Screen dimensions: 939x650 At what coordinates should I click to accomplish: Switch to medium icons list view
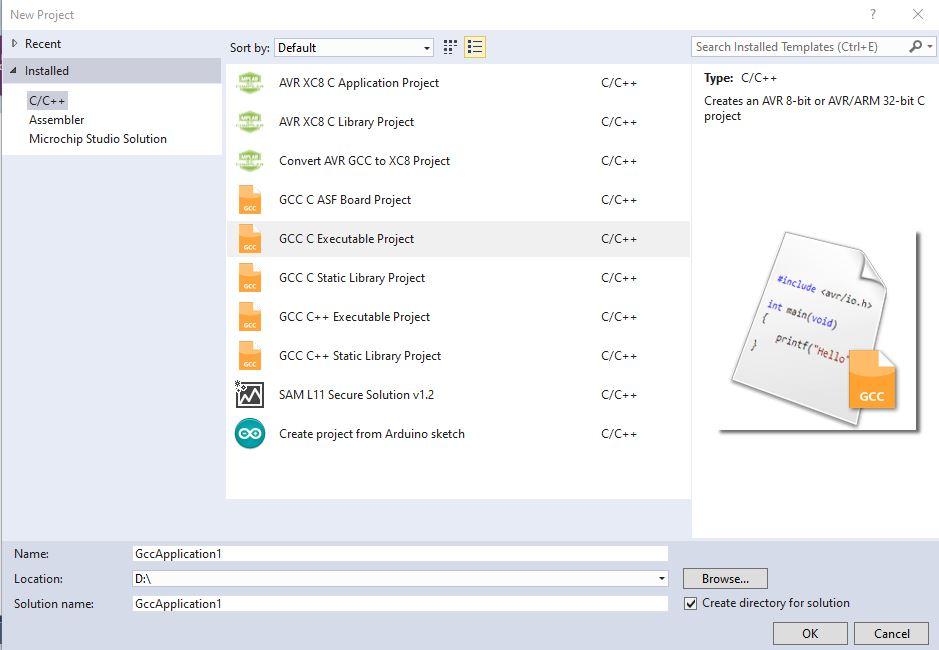[x=475, y=47]
